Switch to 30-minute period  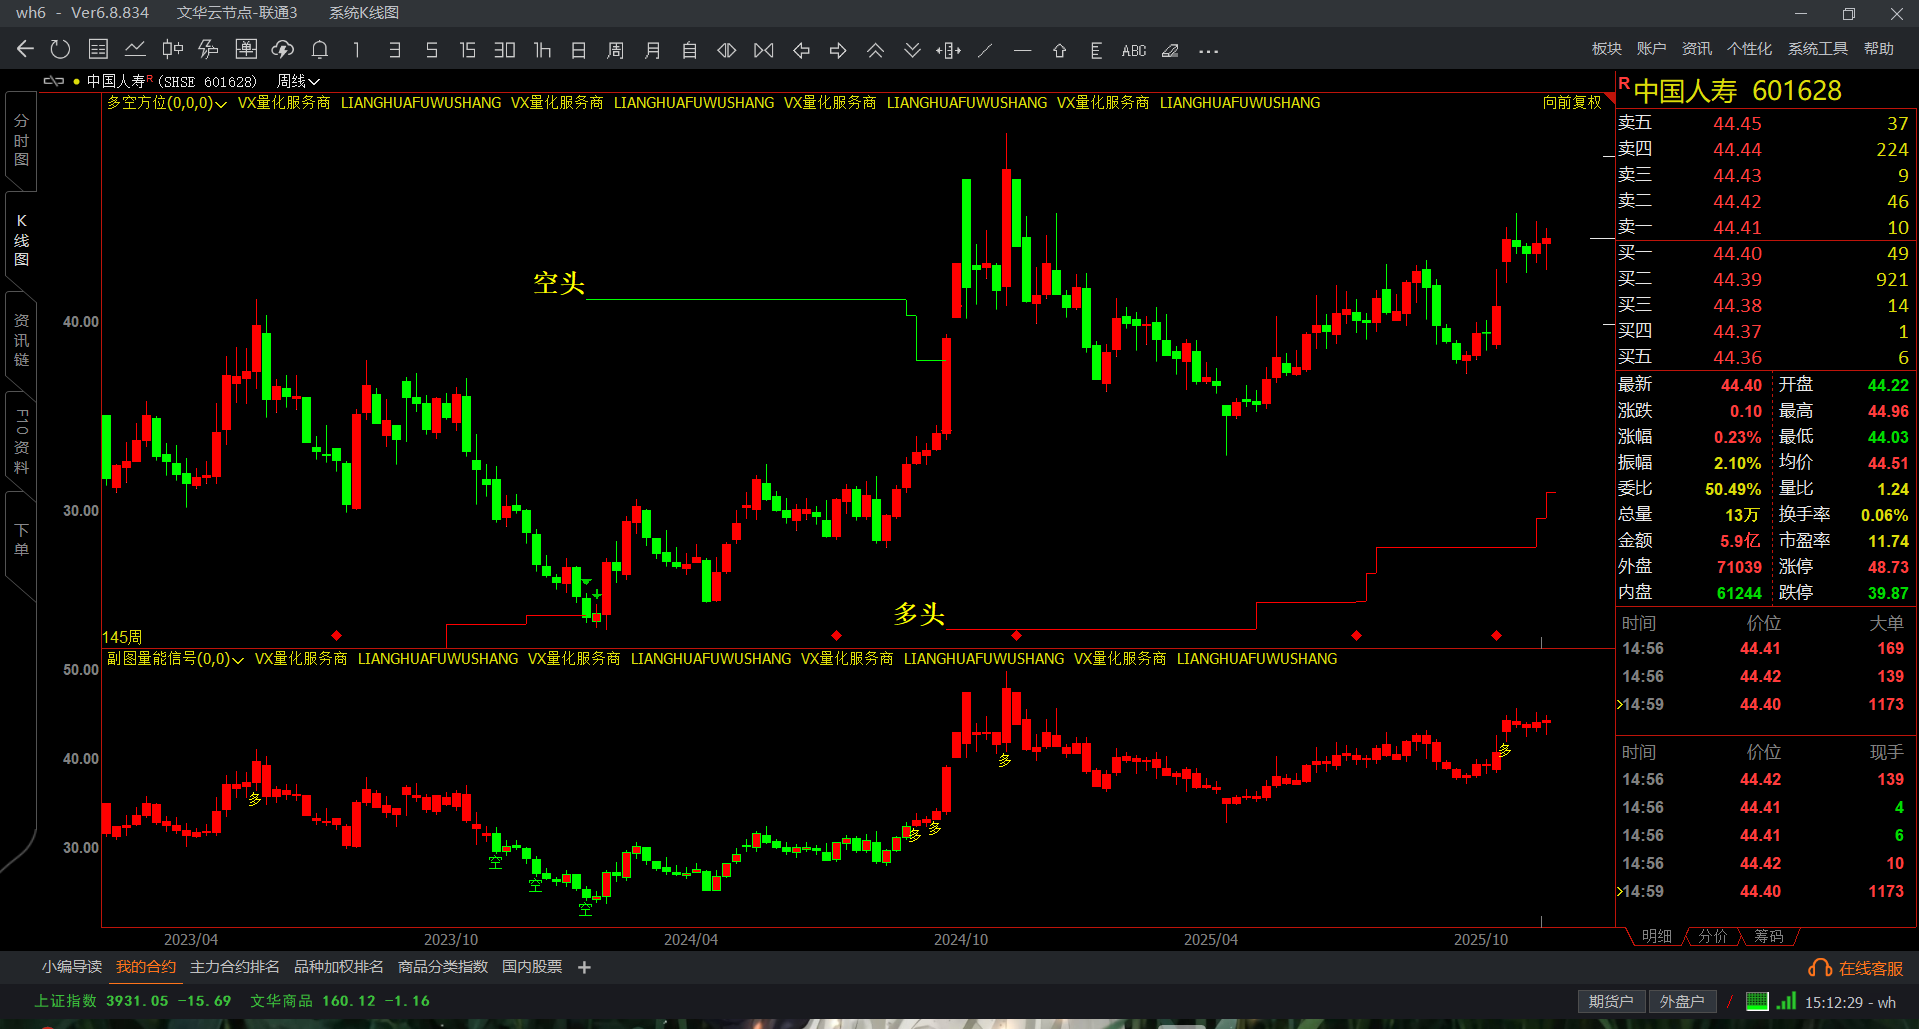505,50
